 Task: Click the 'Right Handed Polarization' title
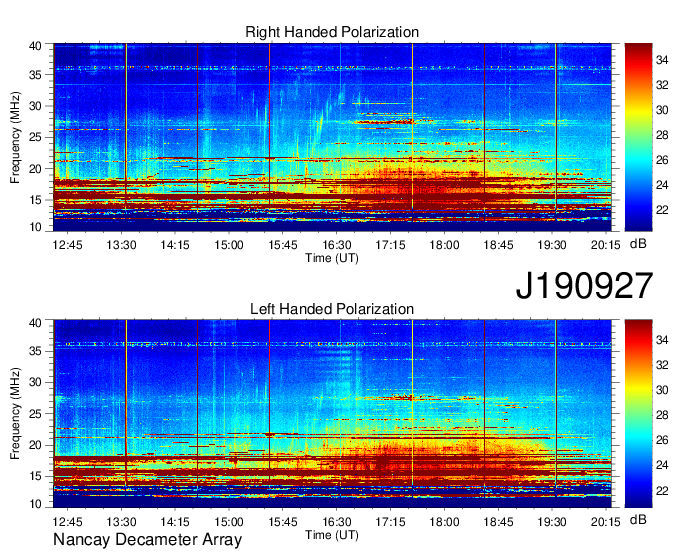(x=332, y=32)
